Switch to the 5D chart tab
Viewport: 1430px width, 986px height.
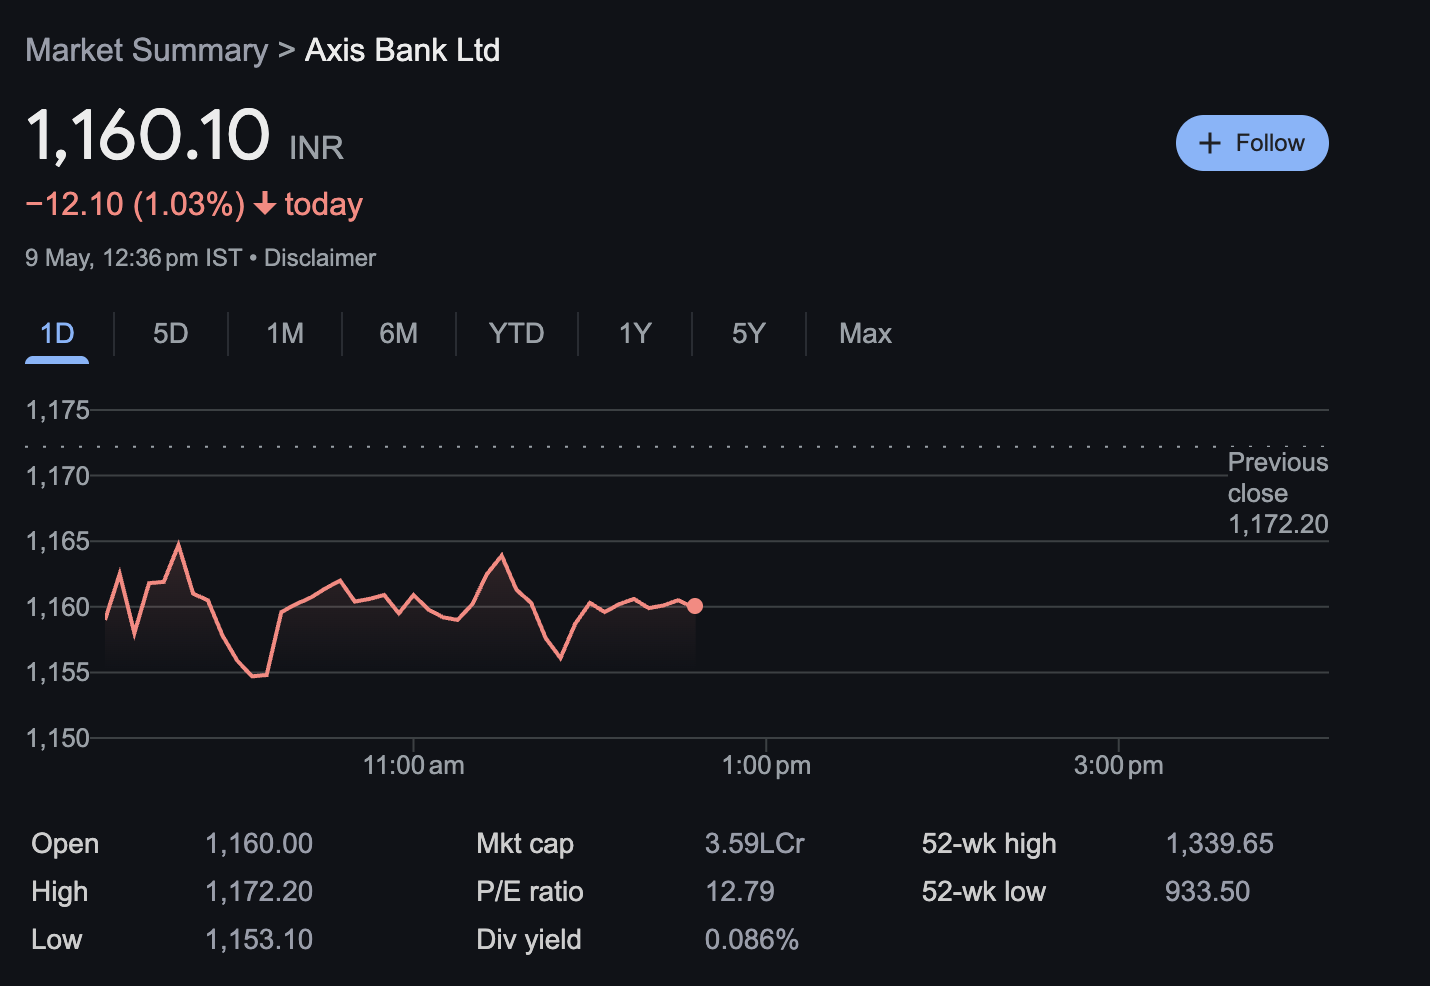point(170,333)
